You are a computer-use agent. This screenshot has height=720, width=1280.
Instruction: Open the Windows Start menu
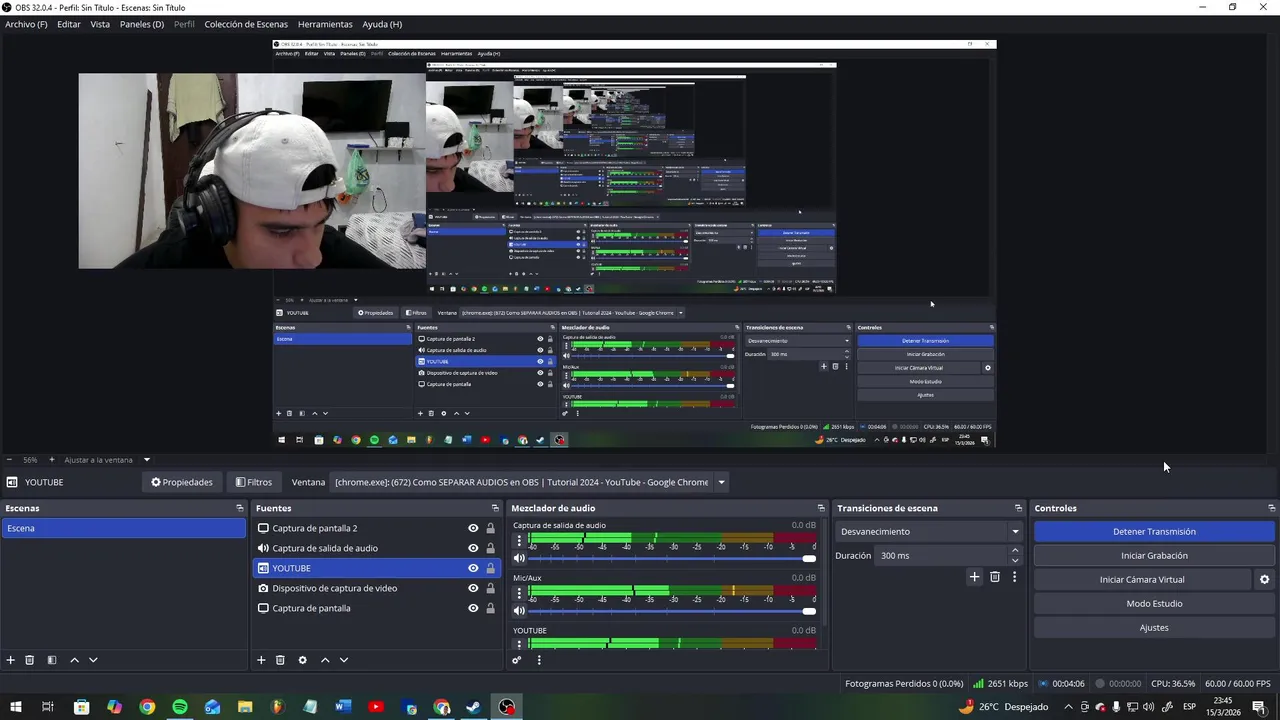point(16,707)
